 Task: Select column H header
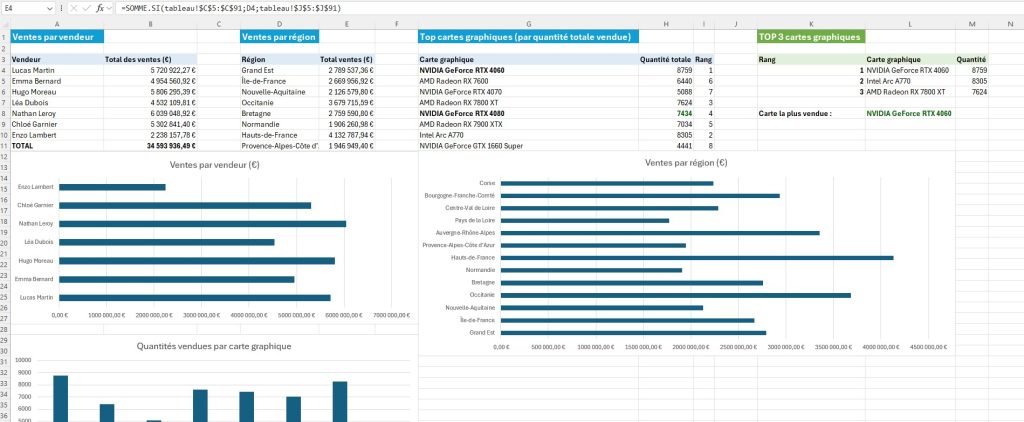coord(666,24)
